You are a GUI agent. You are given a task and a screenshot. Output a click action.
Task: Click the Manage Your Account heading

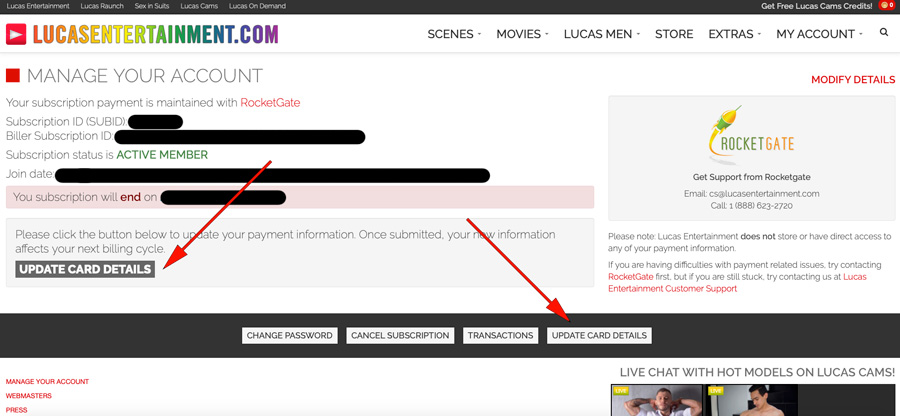pos(145,76)
